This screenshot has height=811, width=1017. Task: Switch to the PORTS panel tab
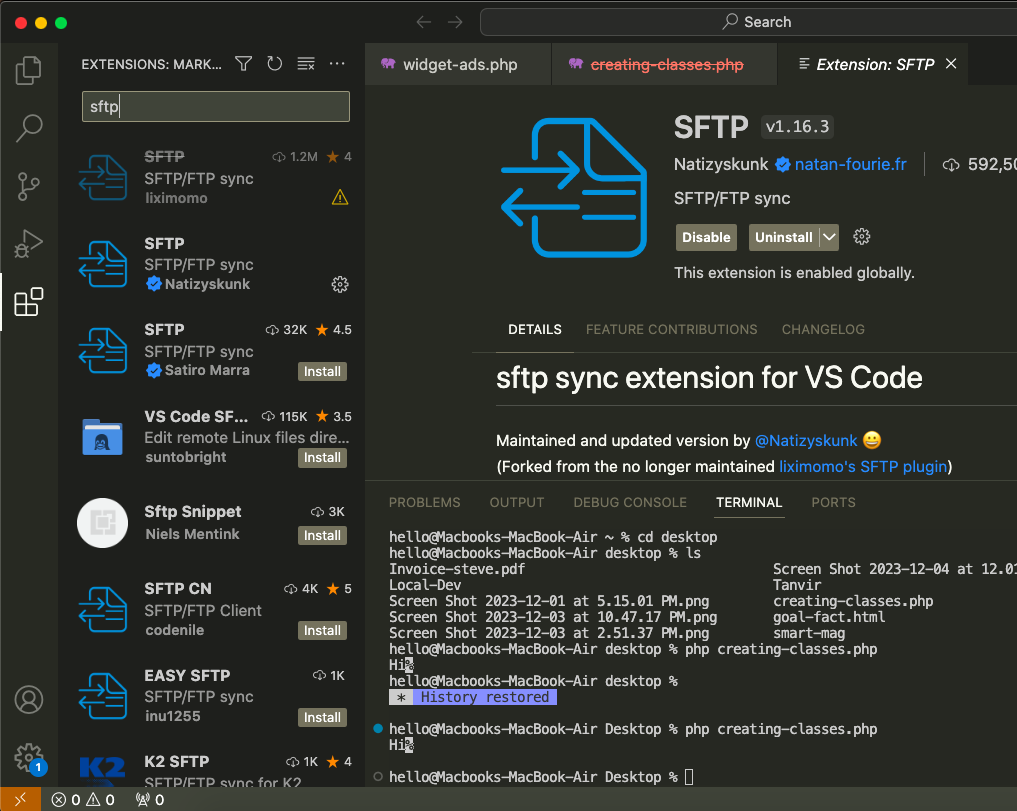[x=833, y=502]
